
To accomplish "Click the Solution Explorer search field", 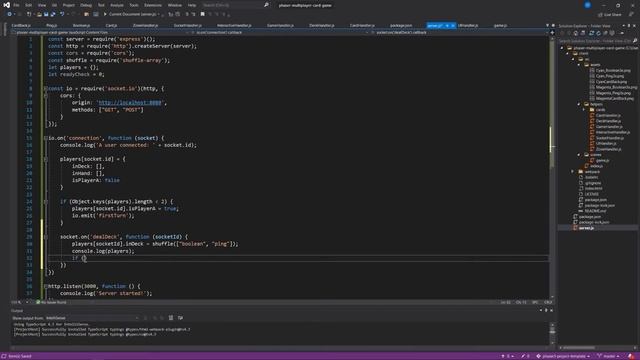I will click(x=598, y=41).
